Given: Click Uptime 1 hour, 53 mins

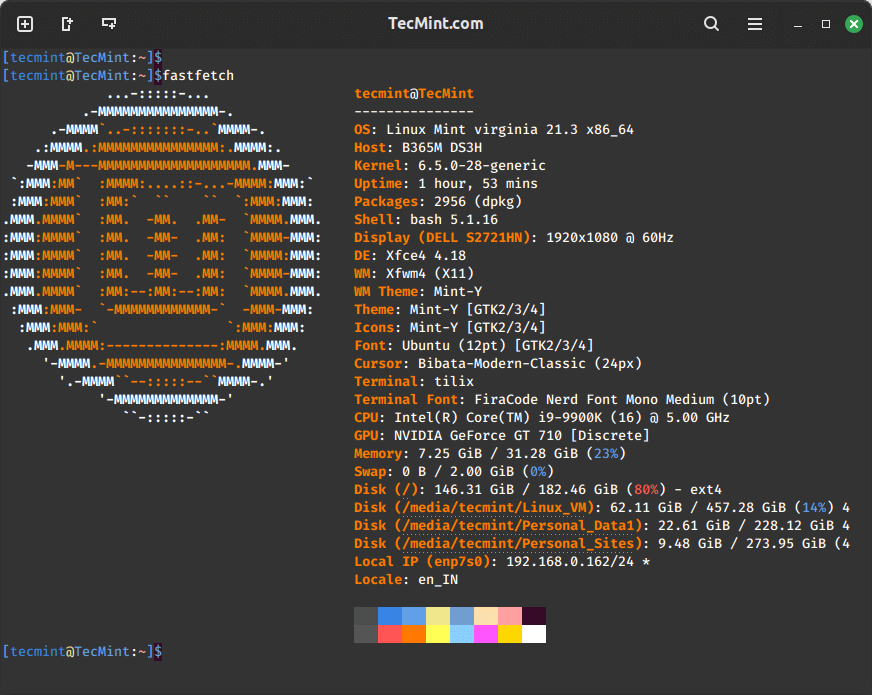Looking at the screenshot, I should pos(446,183).
